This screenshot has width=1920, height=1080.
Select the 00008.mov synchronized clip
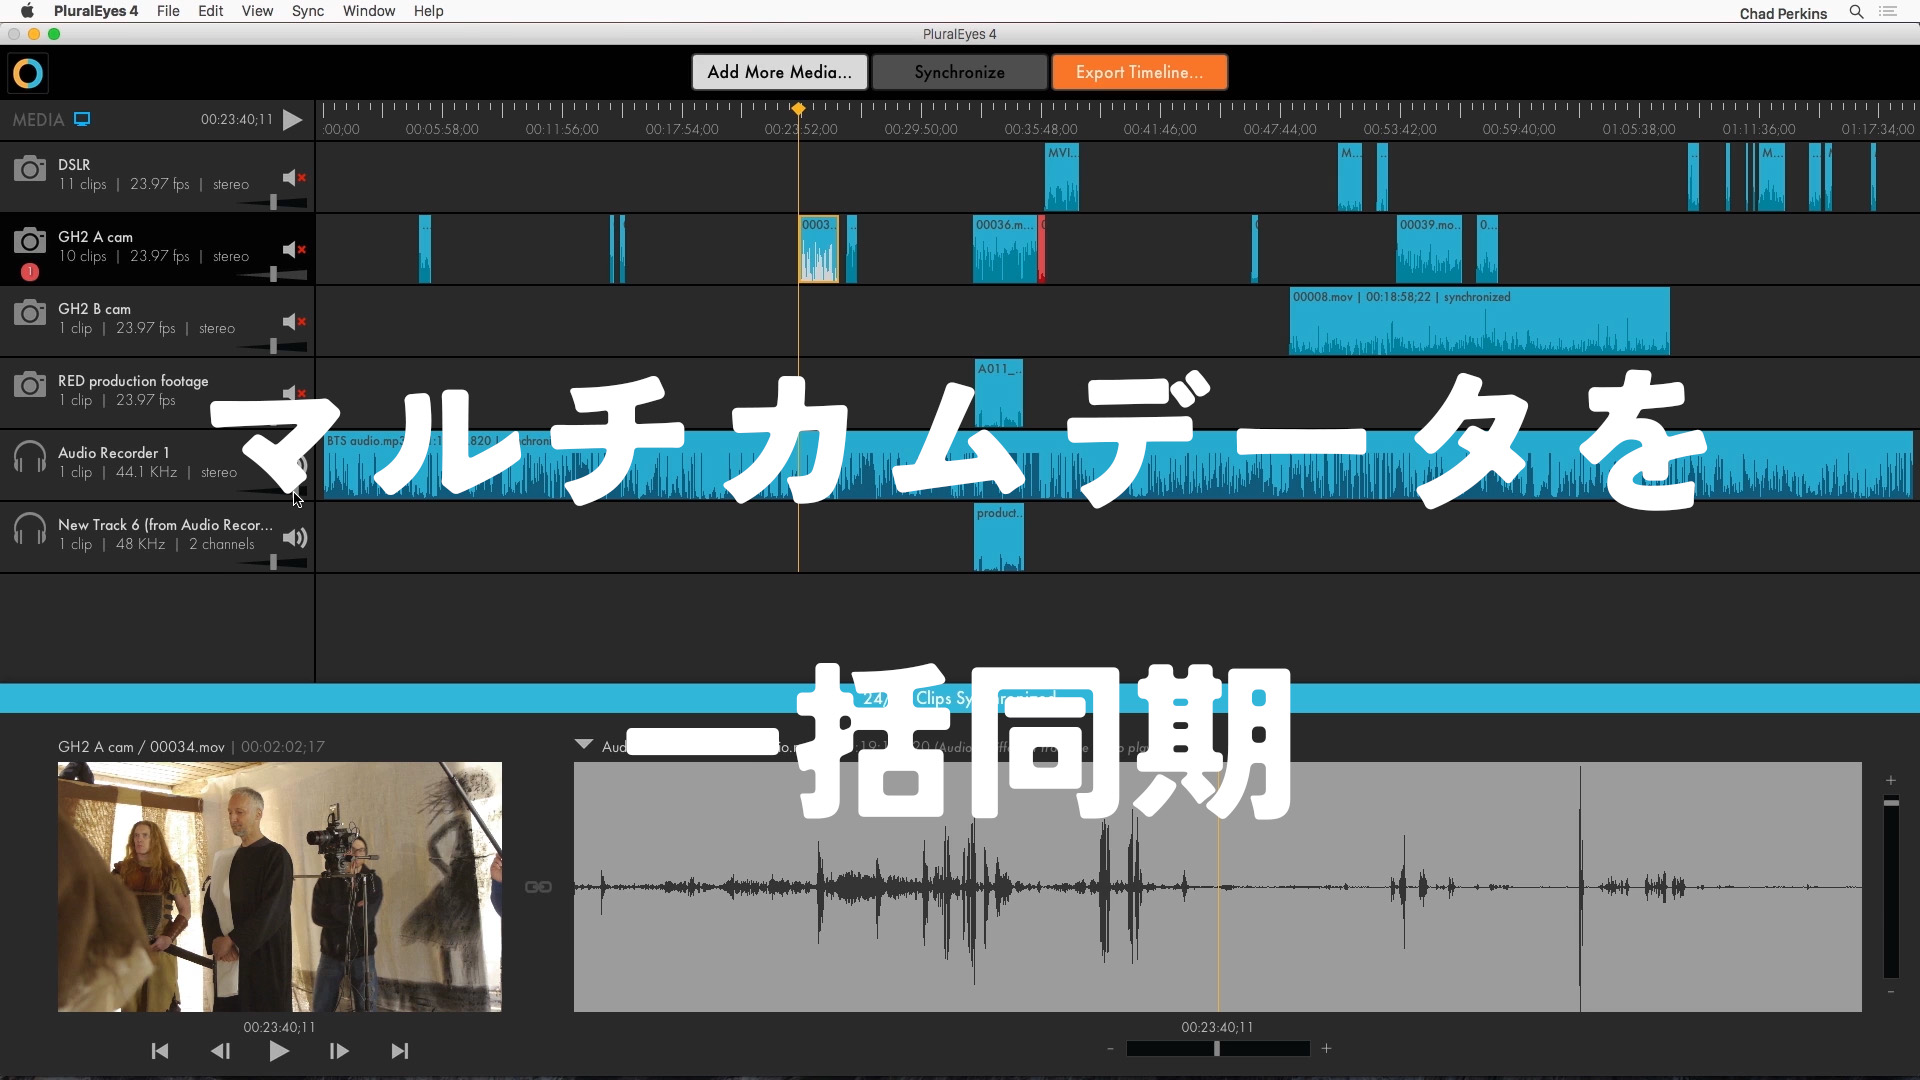click(x=1479, y=321)
